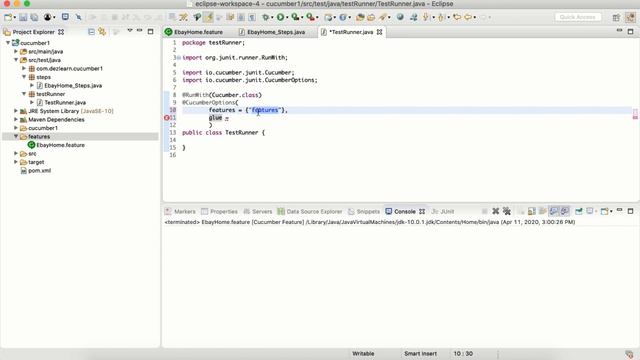
Task: Open the Run button dropdown arrow
Action: coord(287,18)
